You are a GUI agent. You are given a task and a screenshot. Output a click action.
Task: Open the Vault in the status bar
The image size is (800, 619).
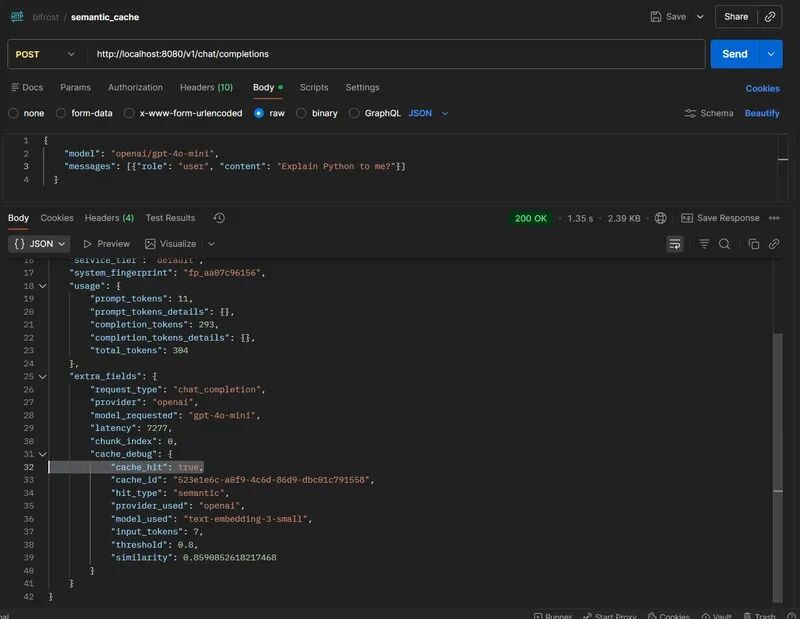(x=719, y=615)
